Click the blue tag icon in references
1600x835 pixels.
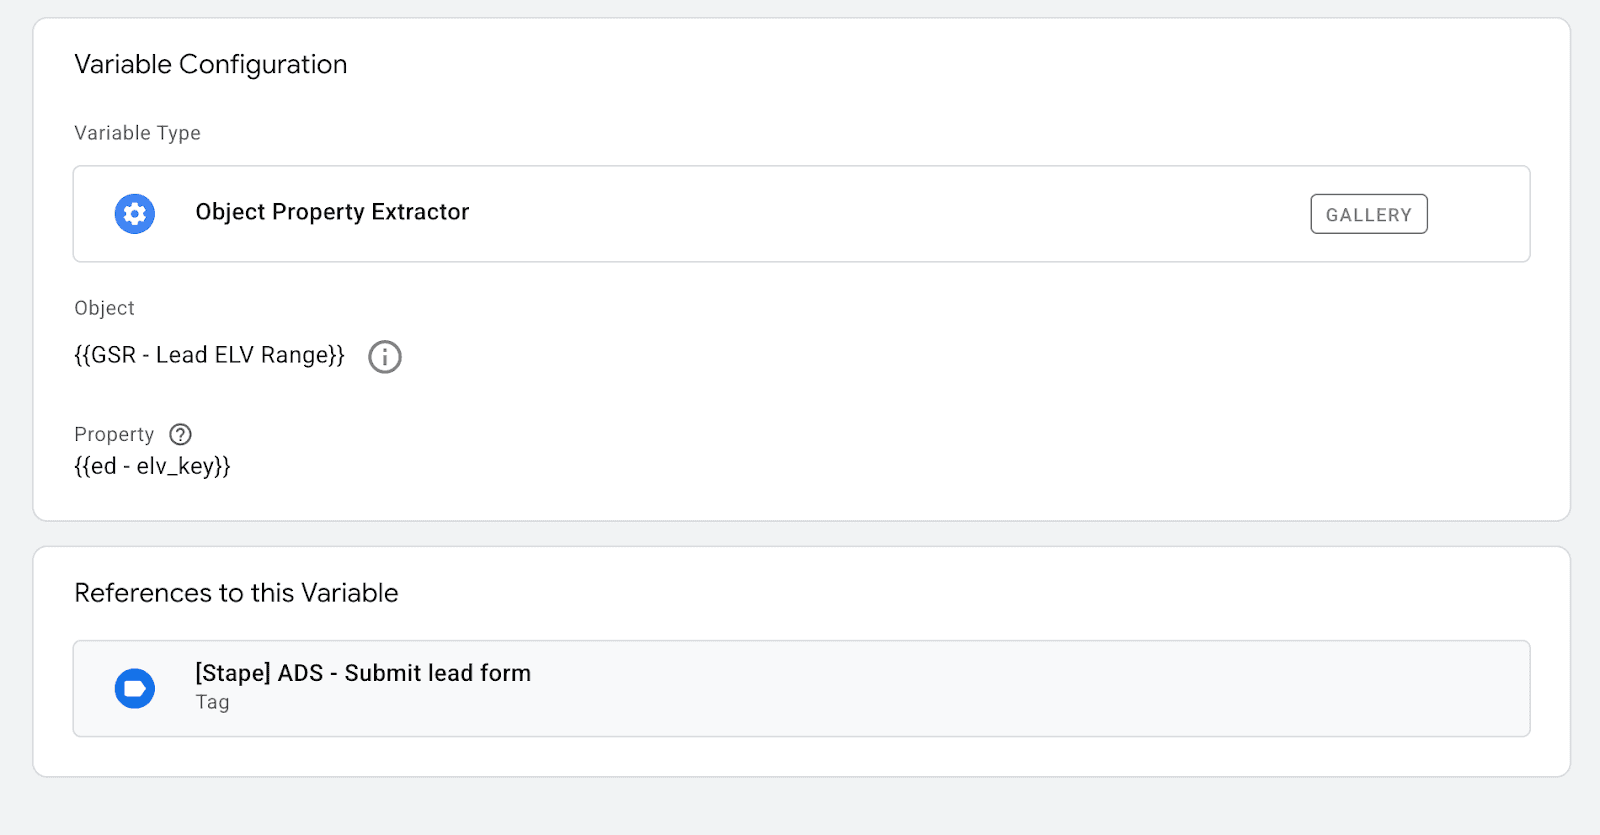coord(135,689)
